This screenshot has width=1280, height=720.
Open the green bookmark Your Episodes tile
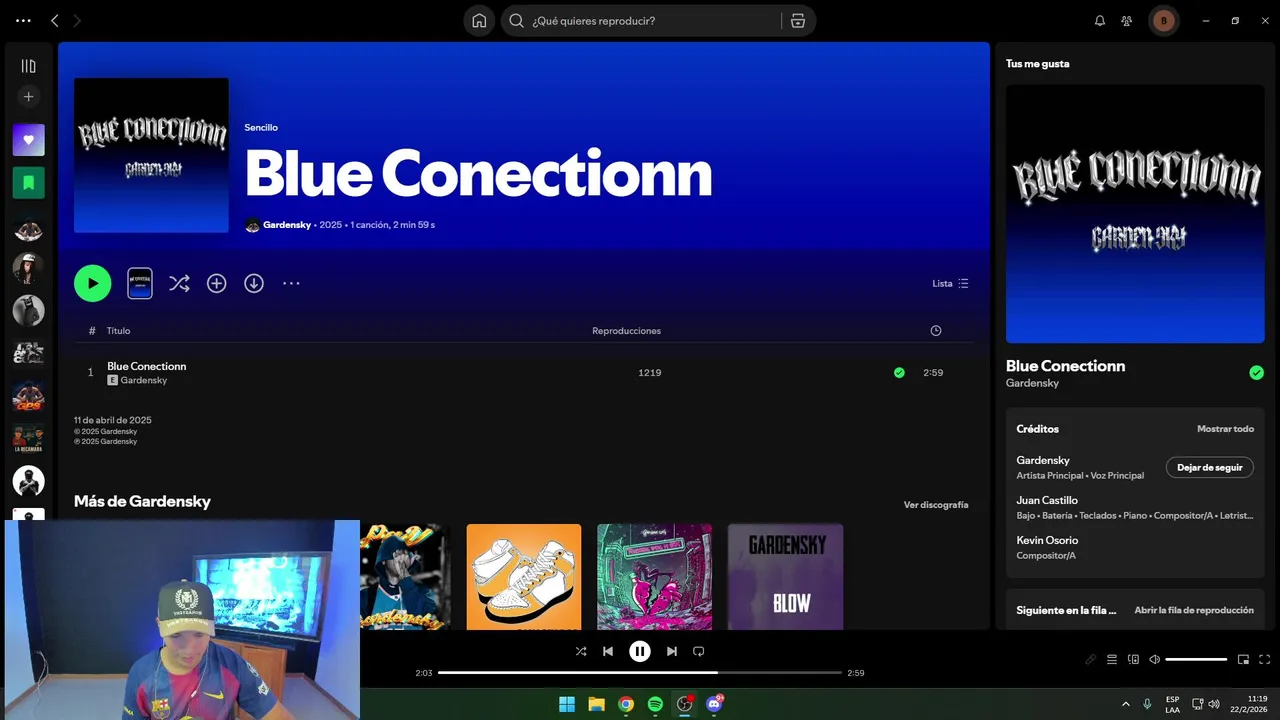(x=28, y=183)
